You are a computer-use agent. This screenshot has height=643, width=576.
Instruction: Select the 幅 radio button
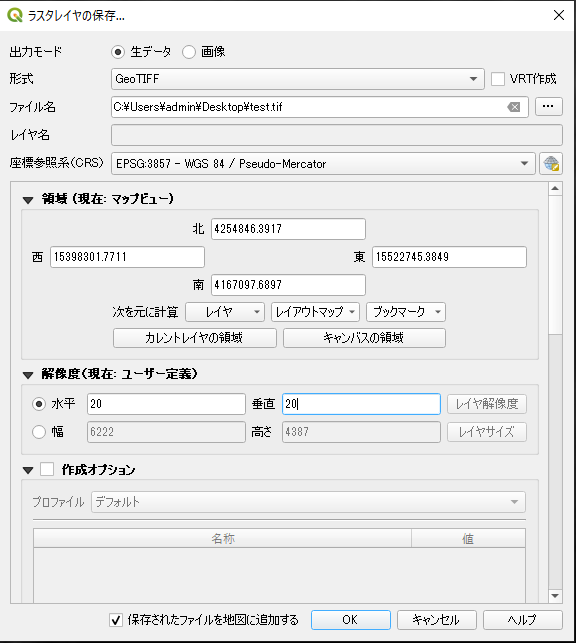[x=39, y=432]
